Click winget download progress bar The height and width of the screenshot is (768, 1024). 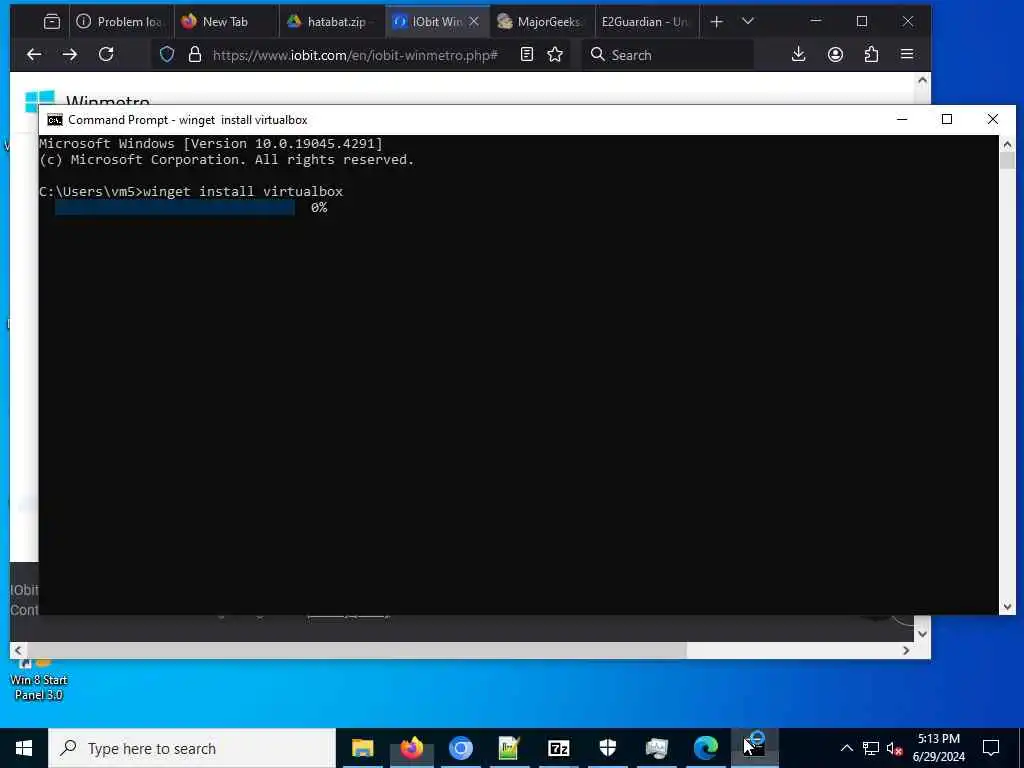pyautogui.click(x=174, y=208)
